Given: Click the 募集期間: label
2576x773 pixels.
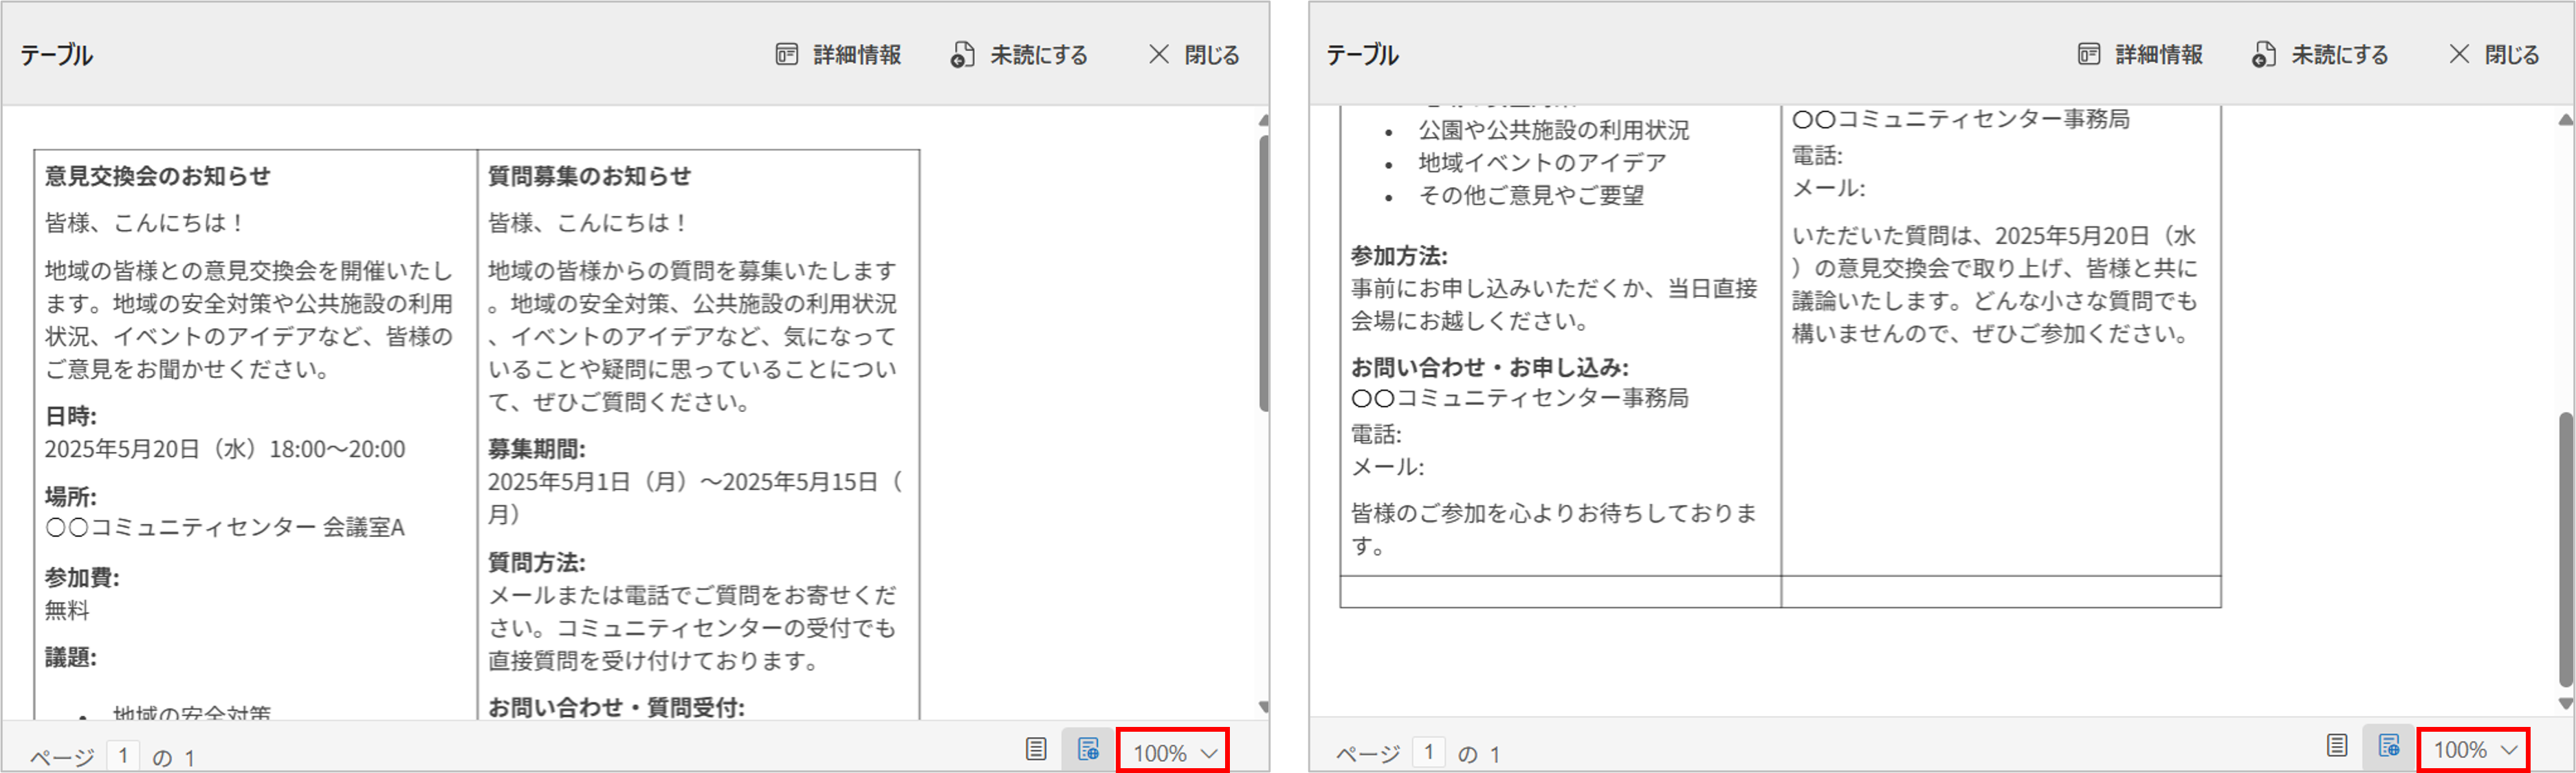Looking at the screenshot, I should [x=537, y=449].
